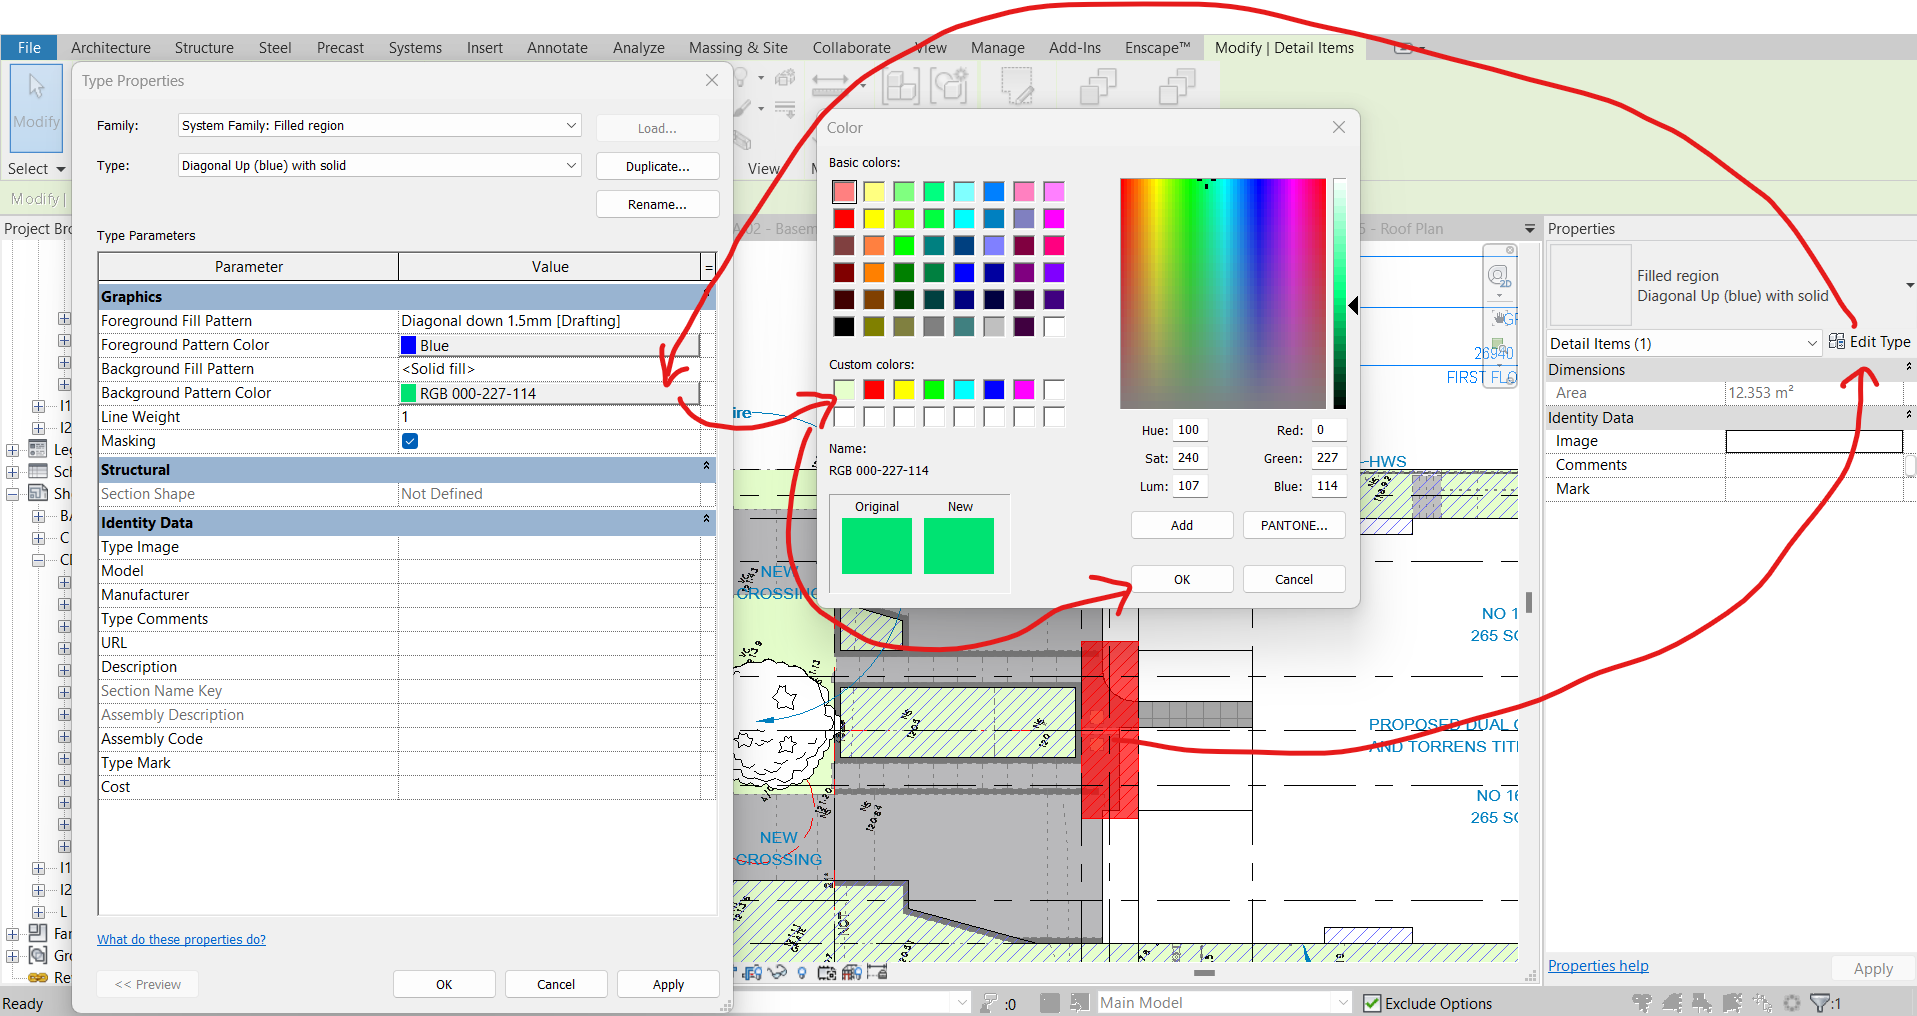Click the 2D navigation wheel icon
This screenshot has width=1917, height=1016.
(x=1498, y=276)
